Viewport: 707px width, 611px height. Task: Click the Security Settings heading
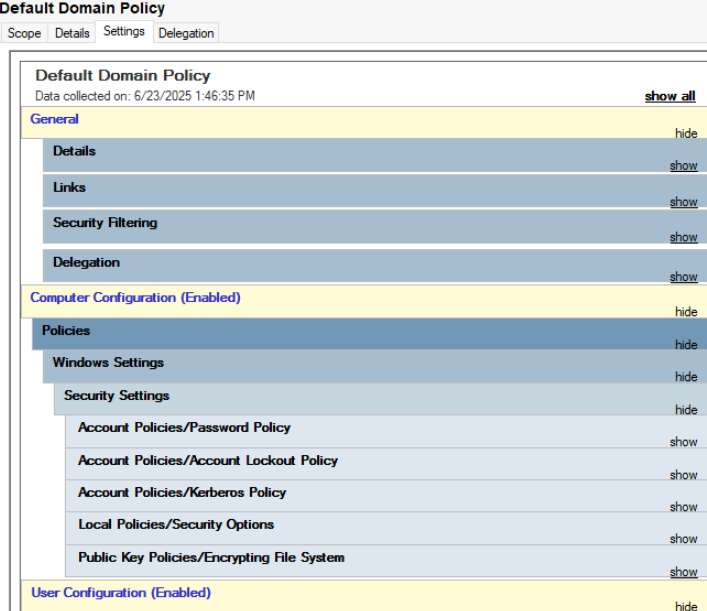point(117,395)
